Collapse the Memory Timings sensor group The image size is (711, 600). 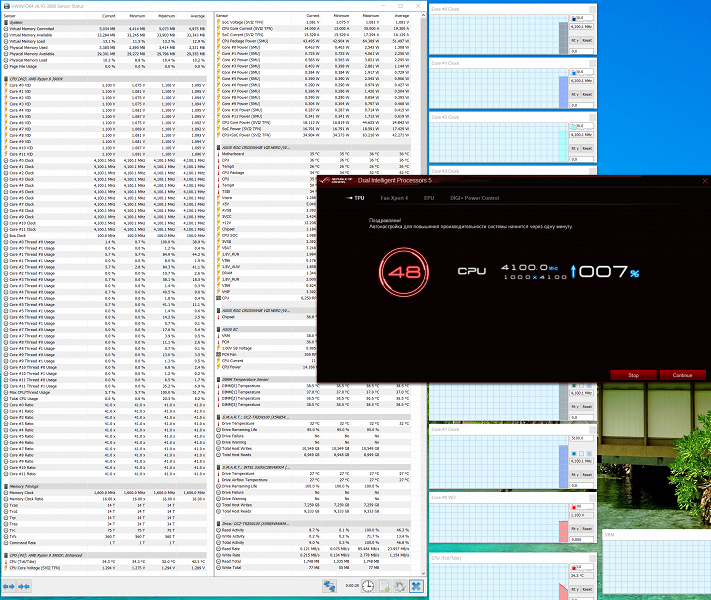105,486
